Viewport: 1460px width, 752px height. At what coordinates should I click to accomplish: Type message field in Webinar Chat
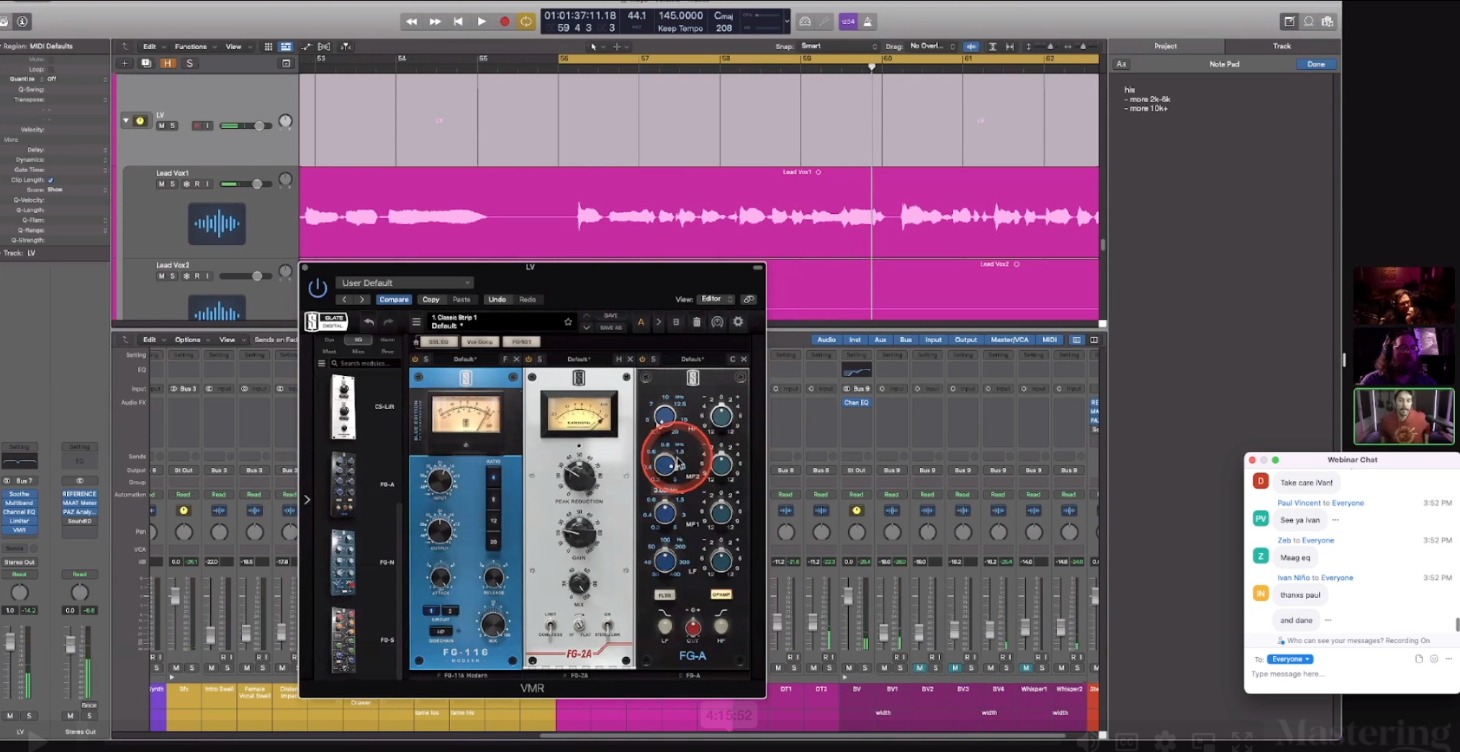pyautogui.click(x=1350, y=674)
